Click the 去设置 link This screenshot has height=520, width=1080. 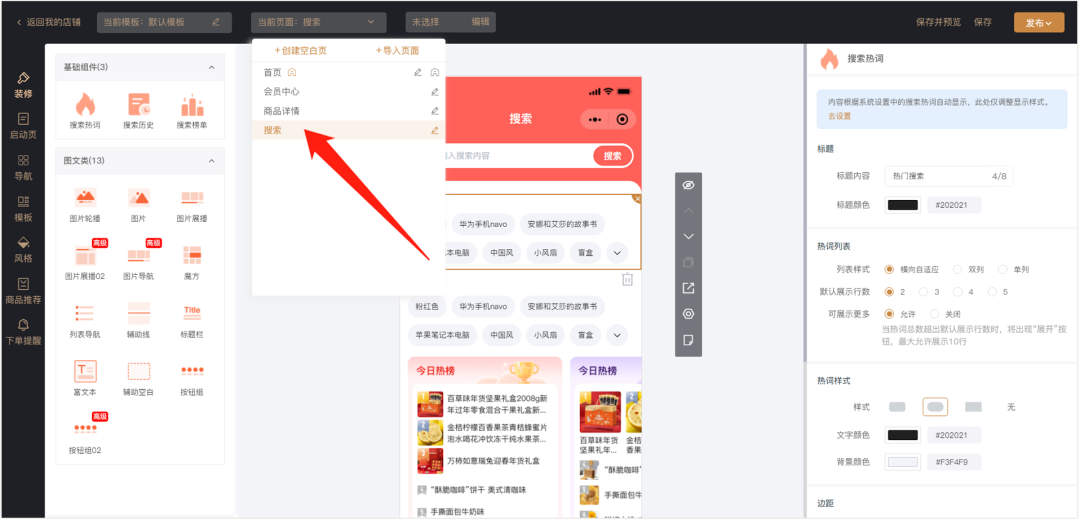839,116
